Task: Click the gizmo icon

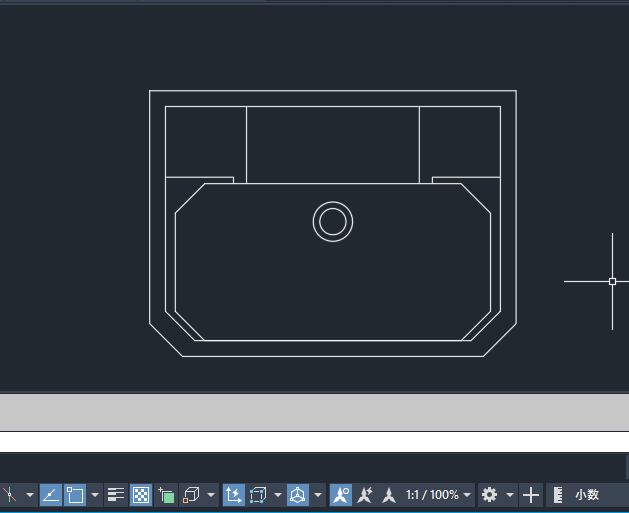Action: tap(298, 495)
